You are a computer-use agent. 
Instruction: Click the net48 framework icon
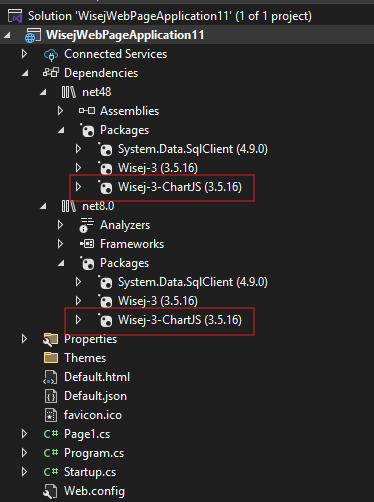click(x=69, y=92)
